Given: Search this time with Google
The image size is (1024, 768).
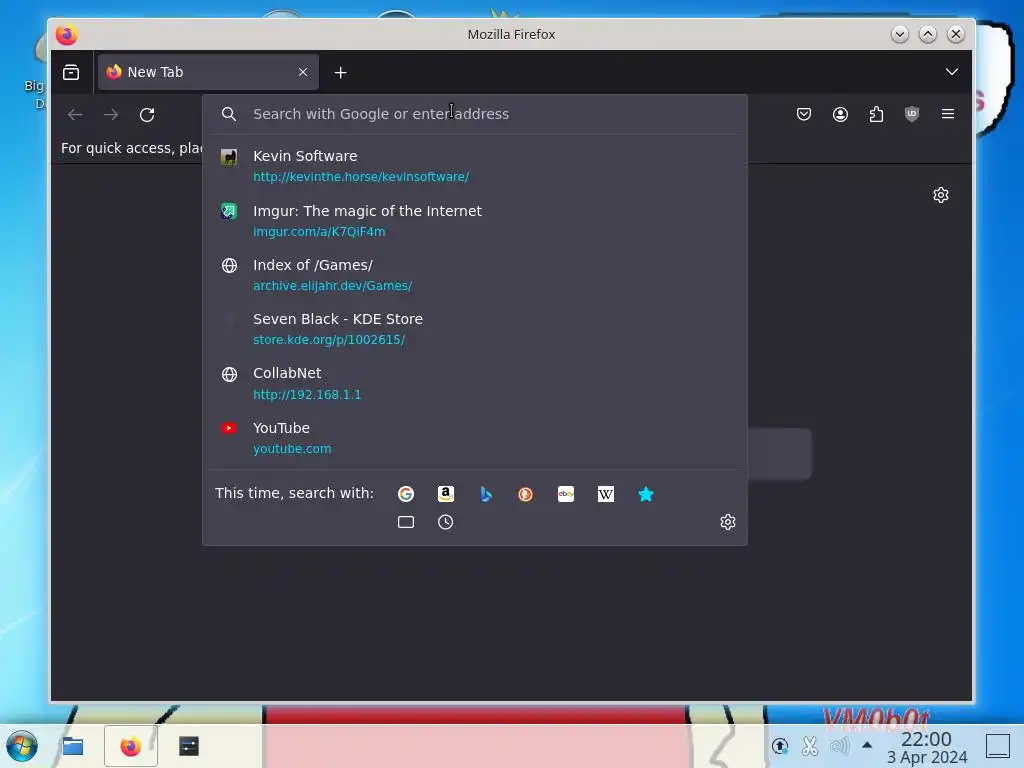Looking at the screenshot, I should (x=406, y=494).
